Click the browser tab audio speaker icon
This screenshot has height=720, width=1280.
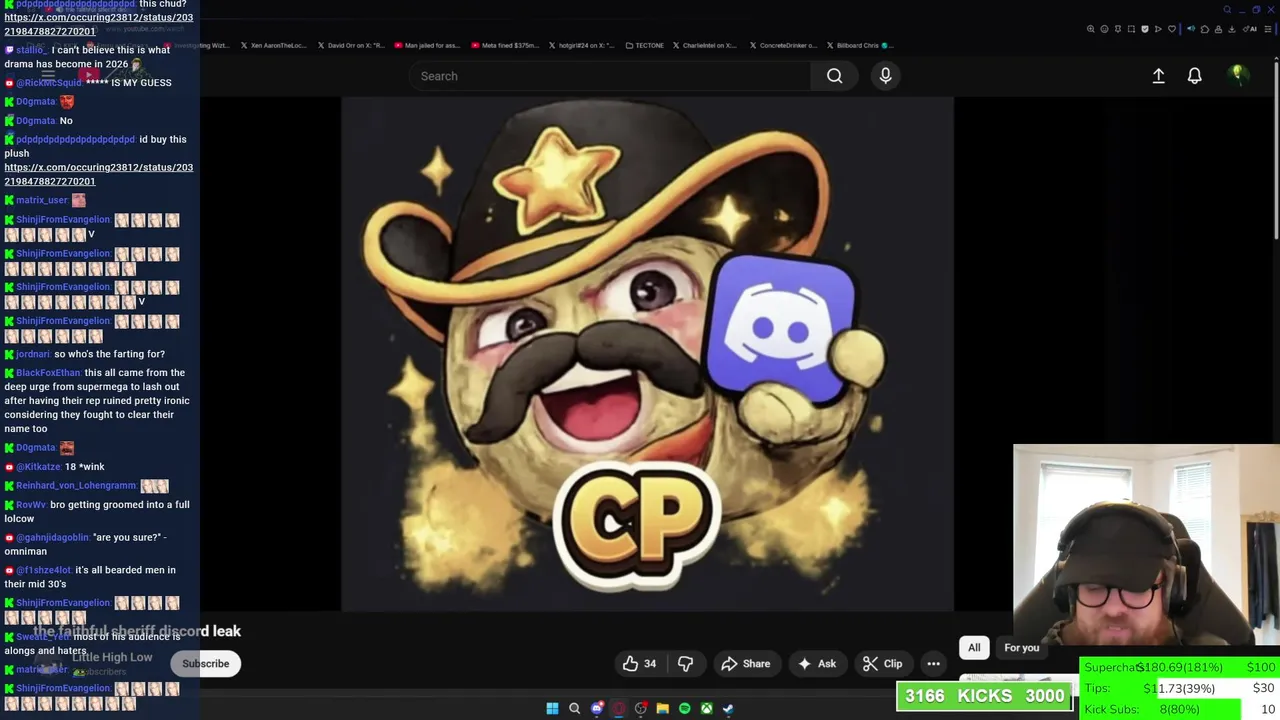pos(1191,29)
